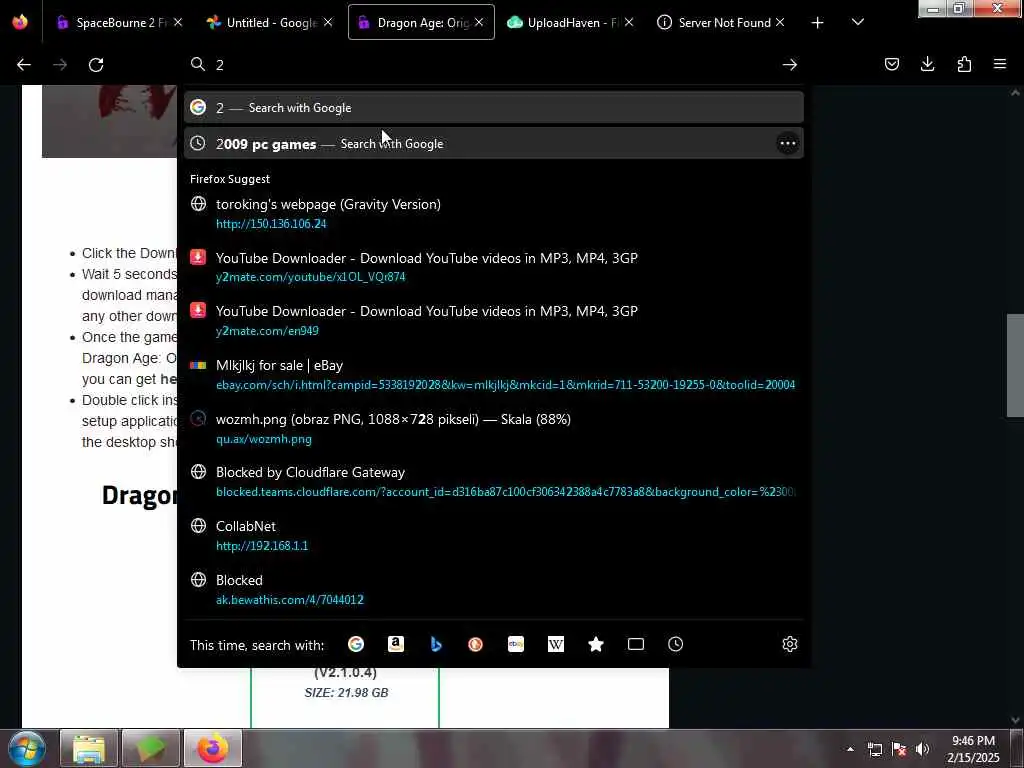Image resolution: width=1024 pixels, height=768 pixels.
Task: Open three-dot menu for 2009 pc games
Action: (x=788, y=144)
